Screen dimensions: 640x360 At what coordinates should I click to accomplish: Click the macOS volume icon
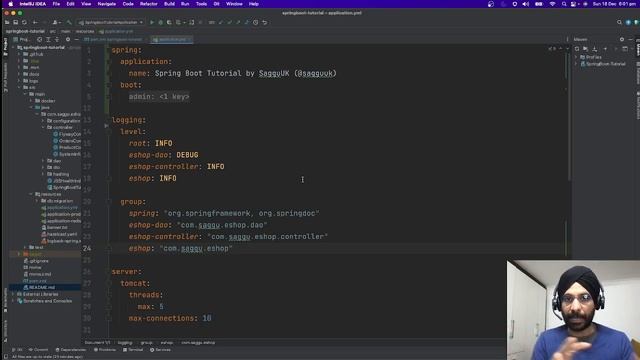(x=526, y=4)
